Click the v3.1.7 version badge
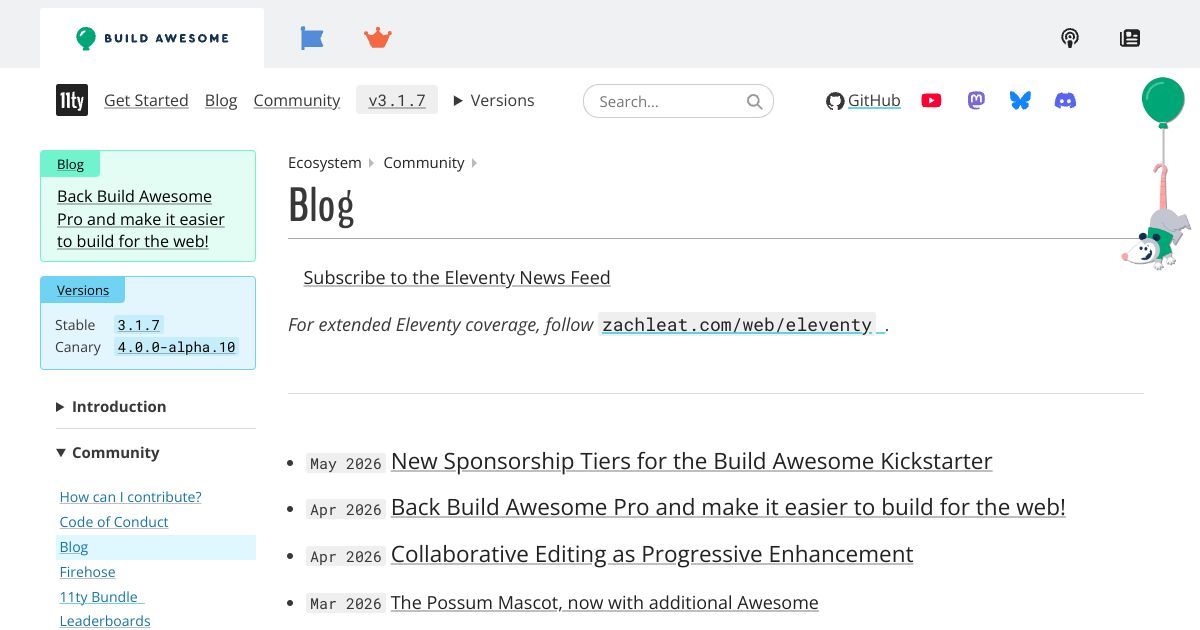This screenshot has width=1200, height=630. point(397,100)
